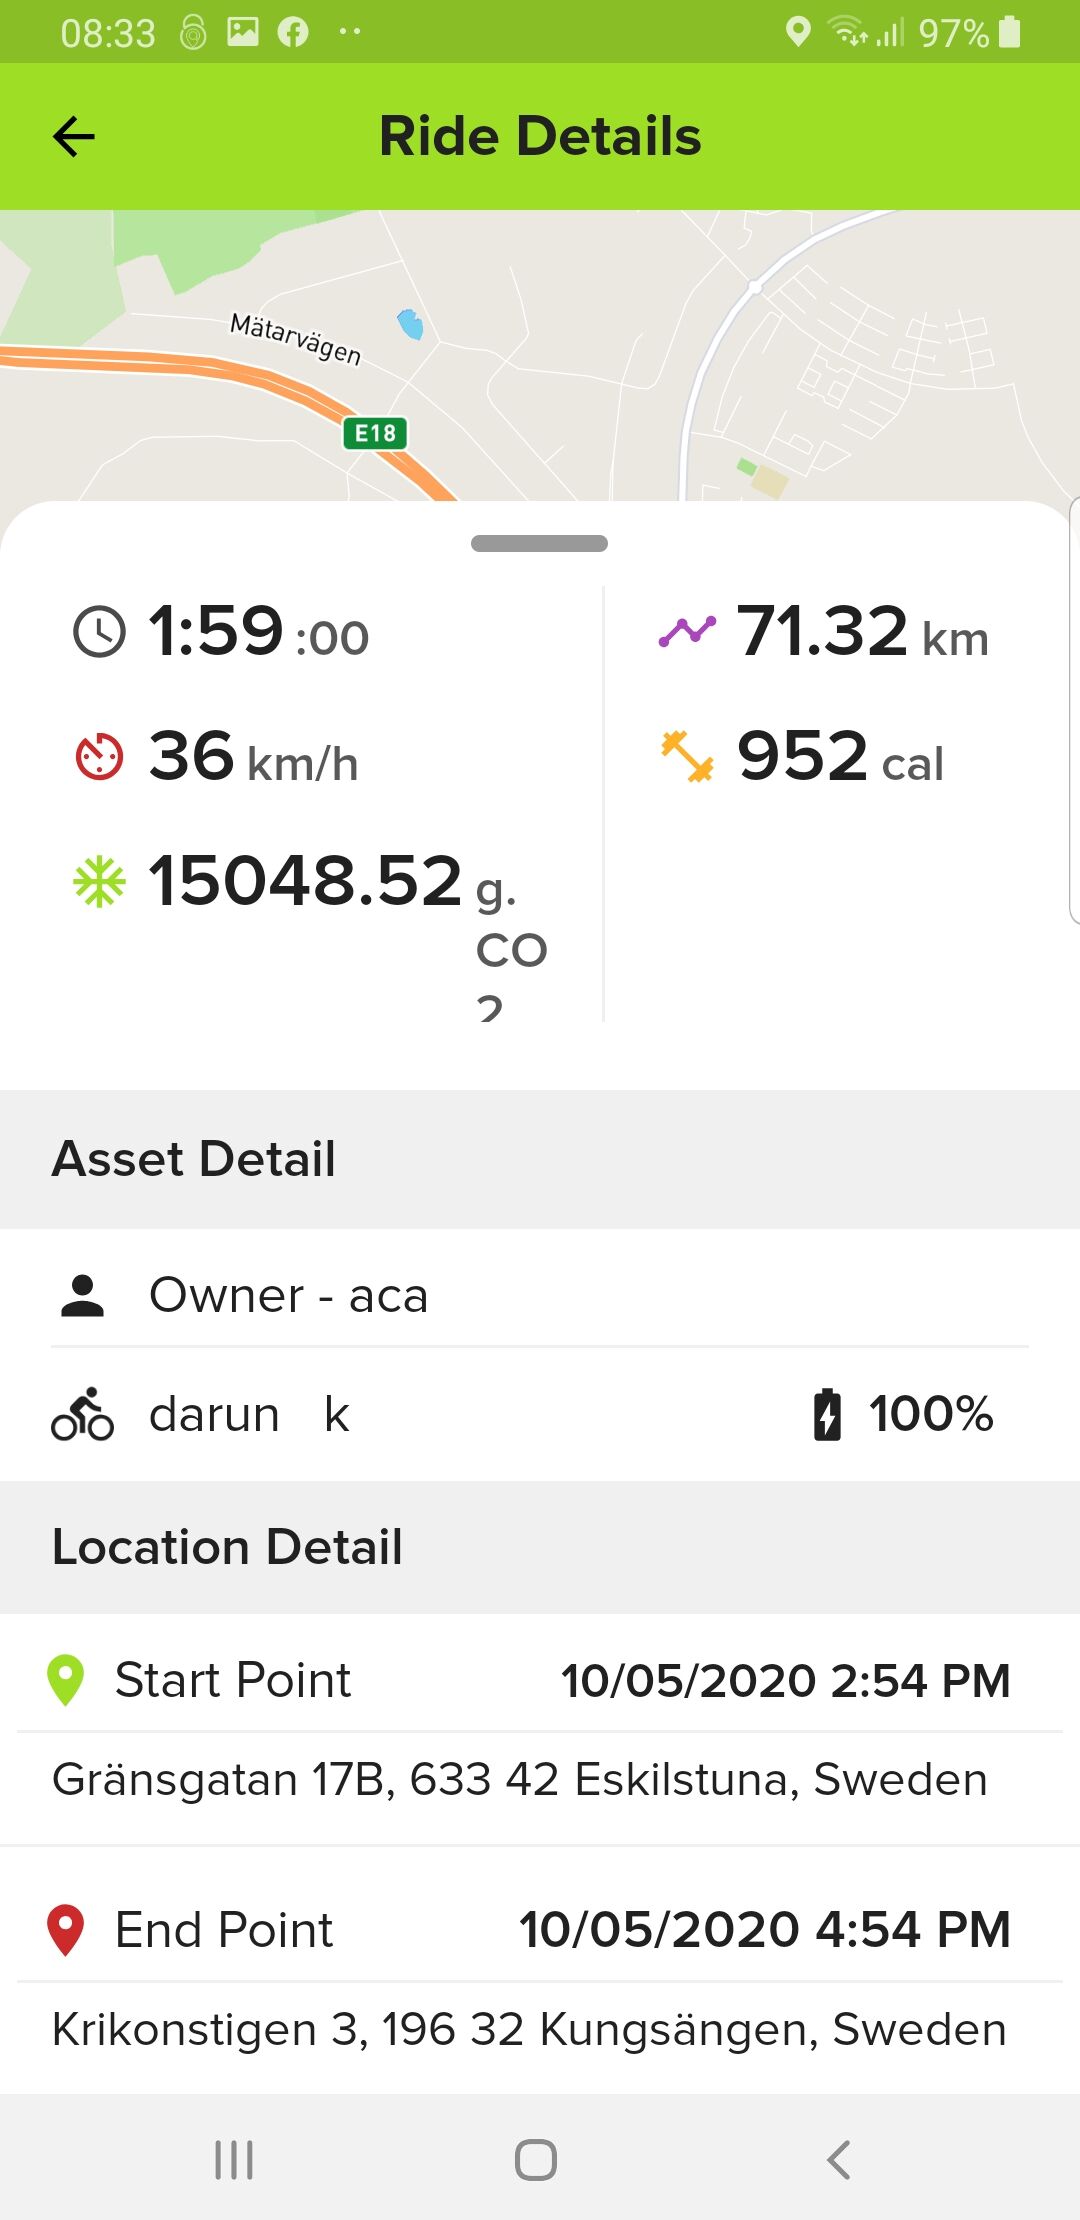The width and height of the screenshot is (1080, 2220).
Task: Open Android recent apps button
Action: [x=234, y=2160]
